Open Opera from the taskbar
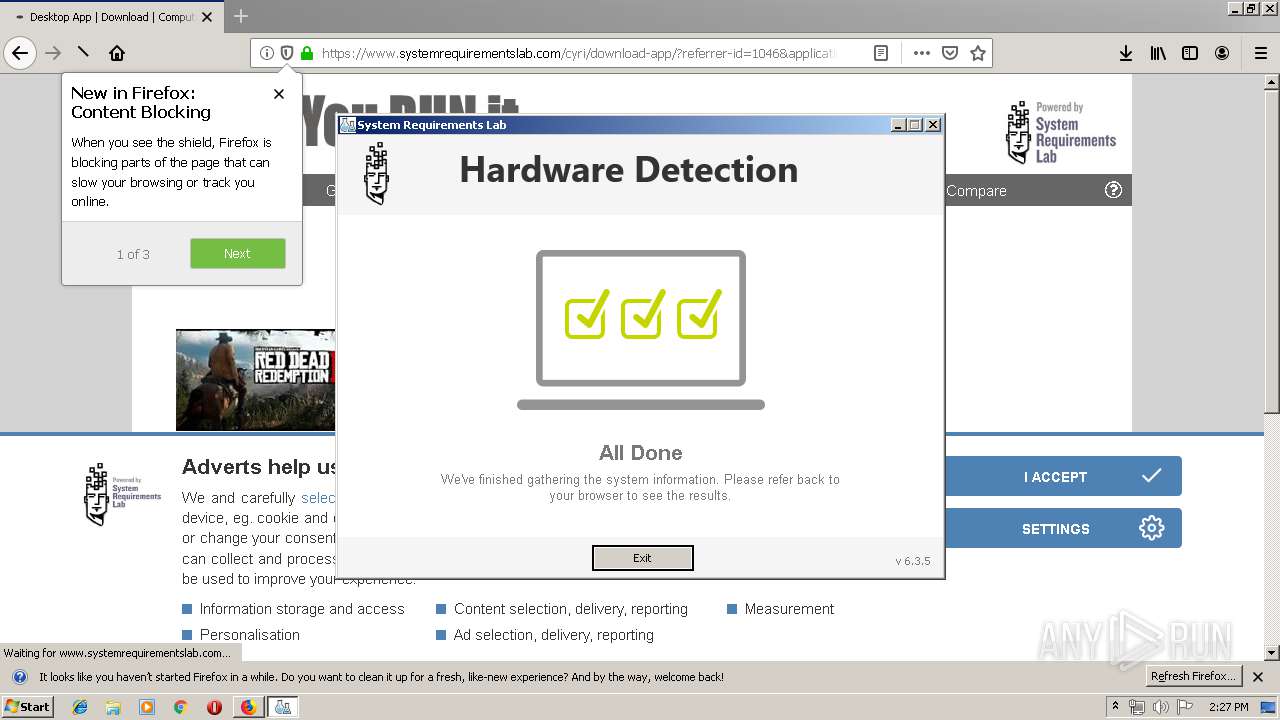This screenshot has height=720, width=1280. (214, 707)
